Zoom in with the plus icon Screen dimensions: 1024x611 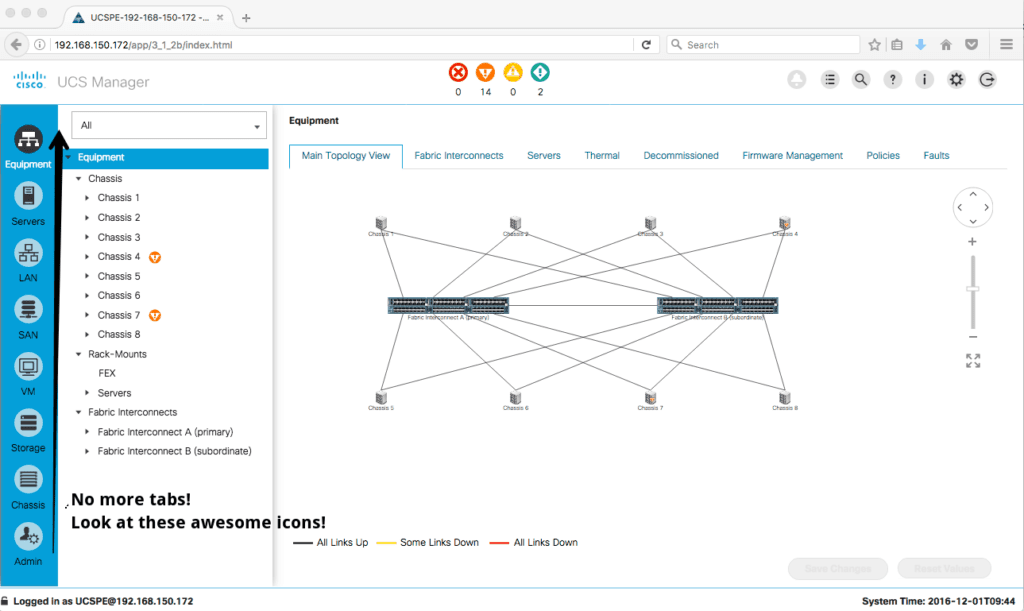(972, 242)
